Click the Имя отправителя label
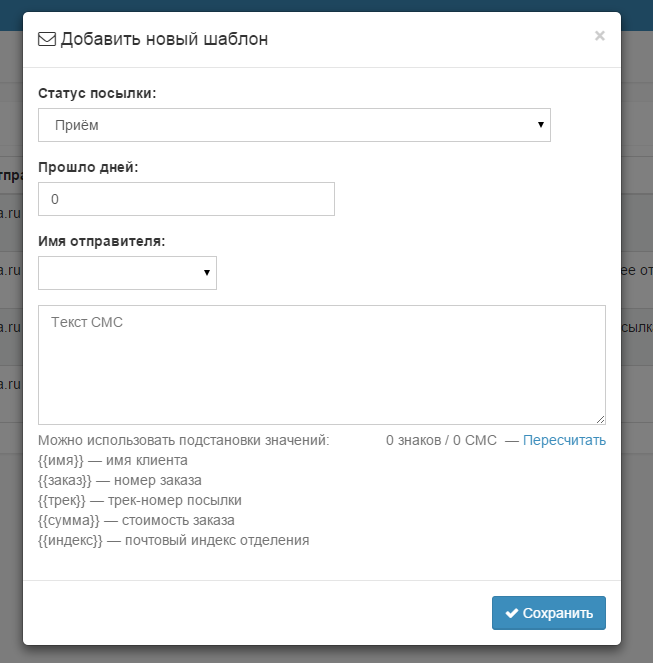 [x=102, y=241]
